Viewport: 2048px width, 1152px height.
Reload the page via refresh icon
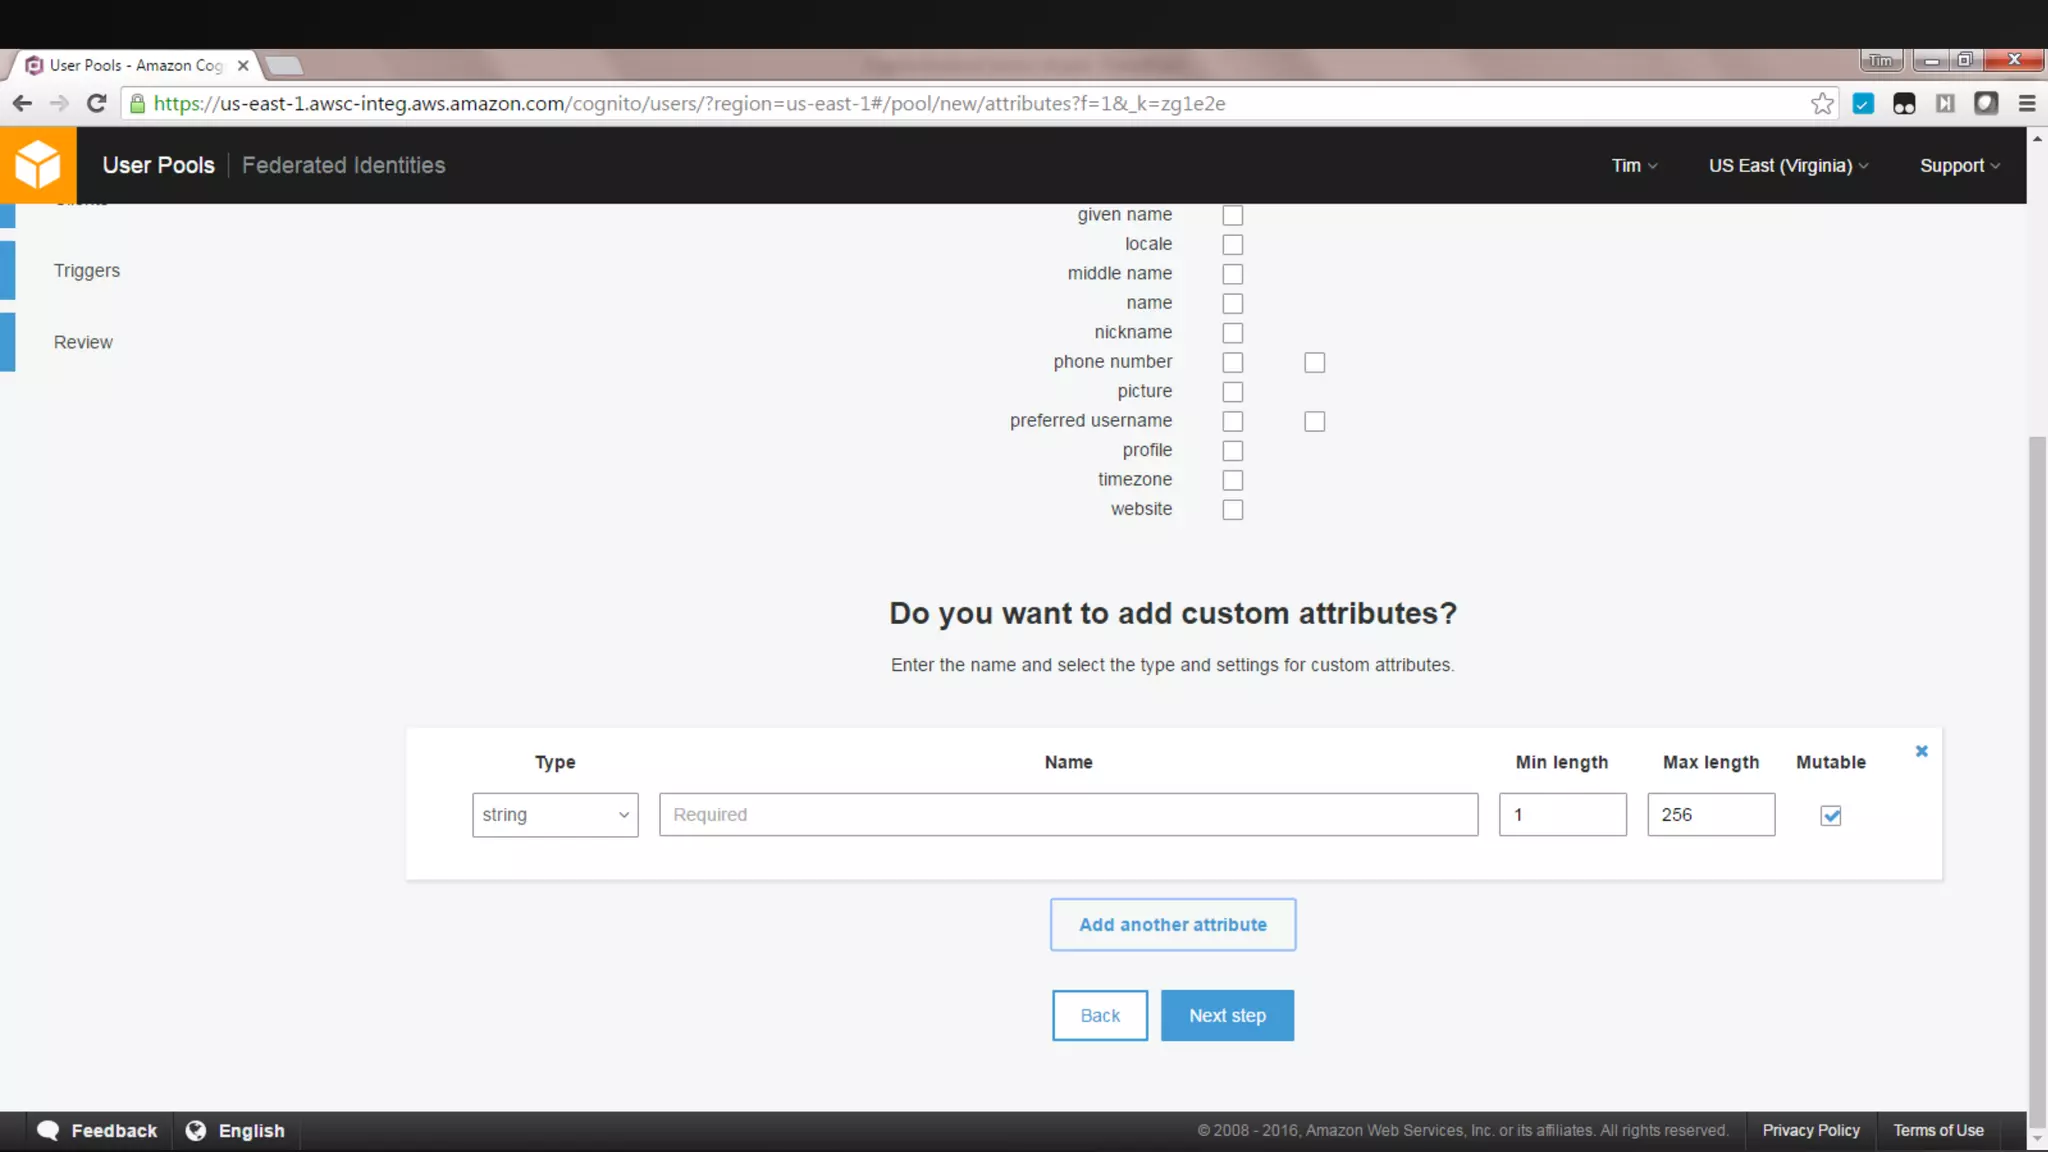(x=96, y=104)
